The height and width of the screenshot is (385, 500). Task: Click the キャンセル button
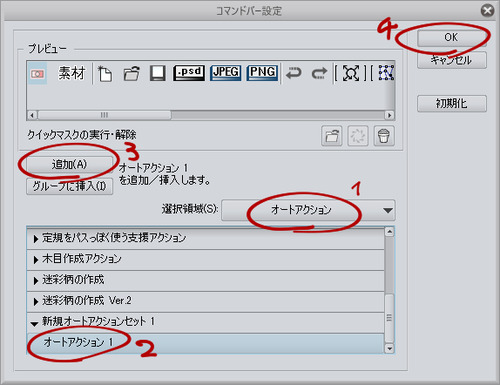(452, 60)
